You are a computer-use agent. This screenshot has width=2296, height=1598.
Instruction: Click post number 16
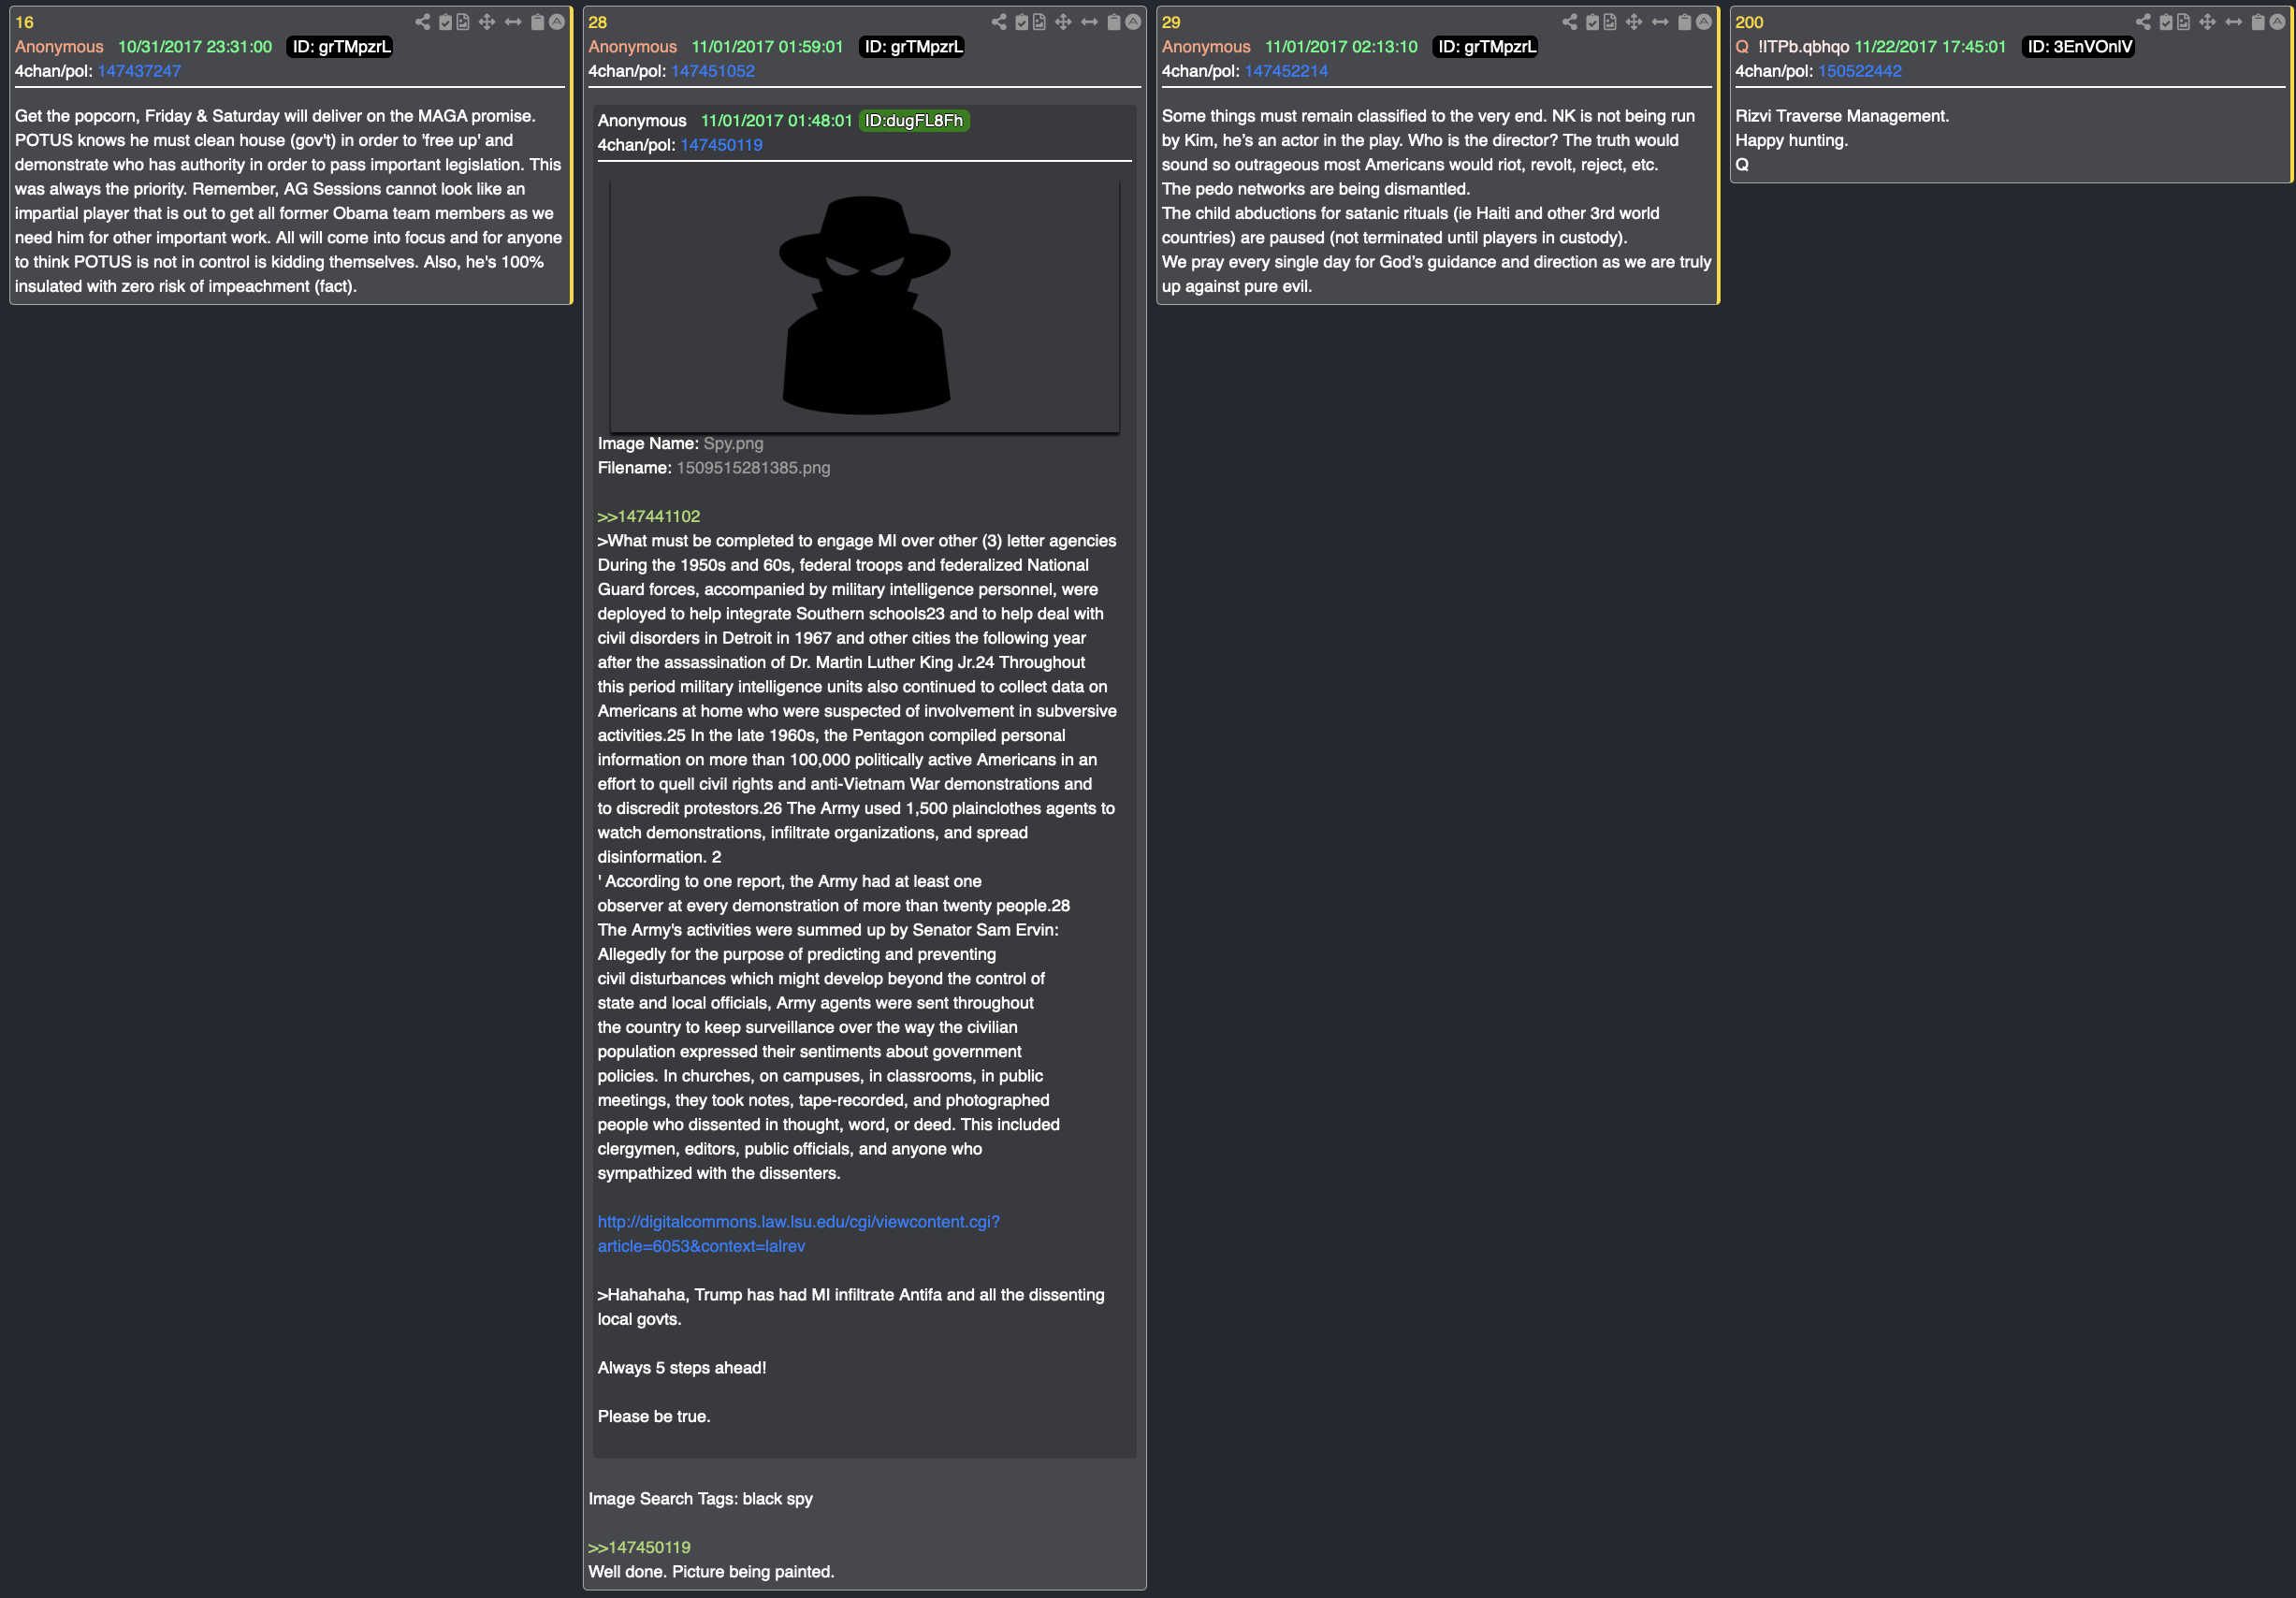[24, 22]
